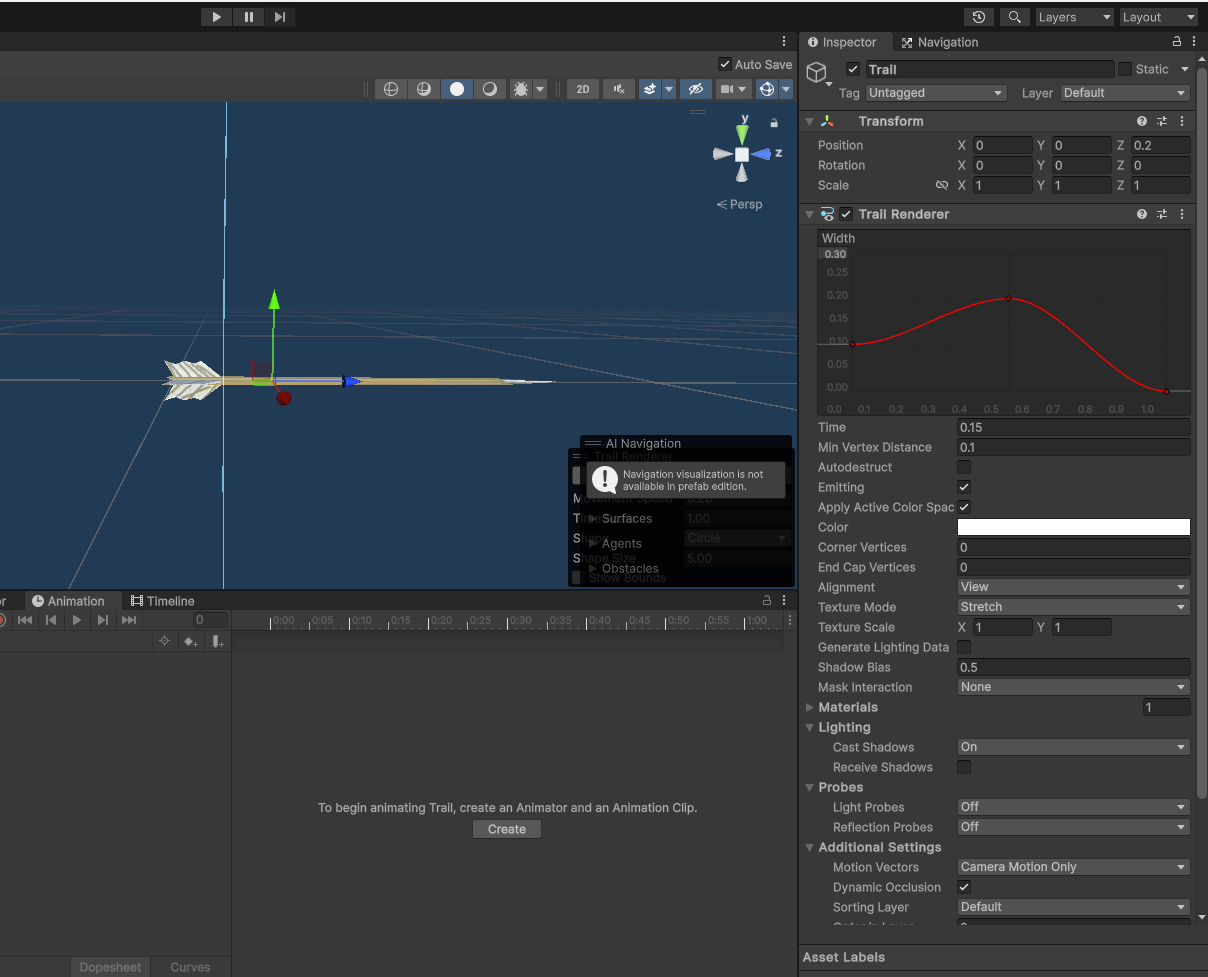
Task: Toggle hidden objects visibility eye icon
Action: coord(696,89)
